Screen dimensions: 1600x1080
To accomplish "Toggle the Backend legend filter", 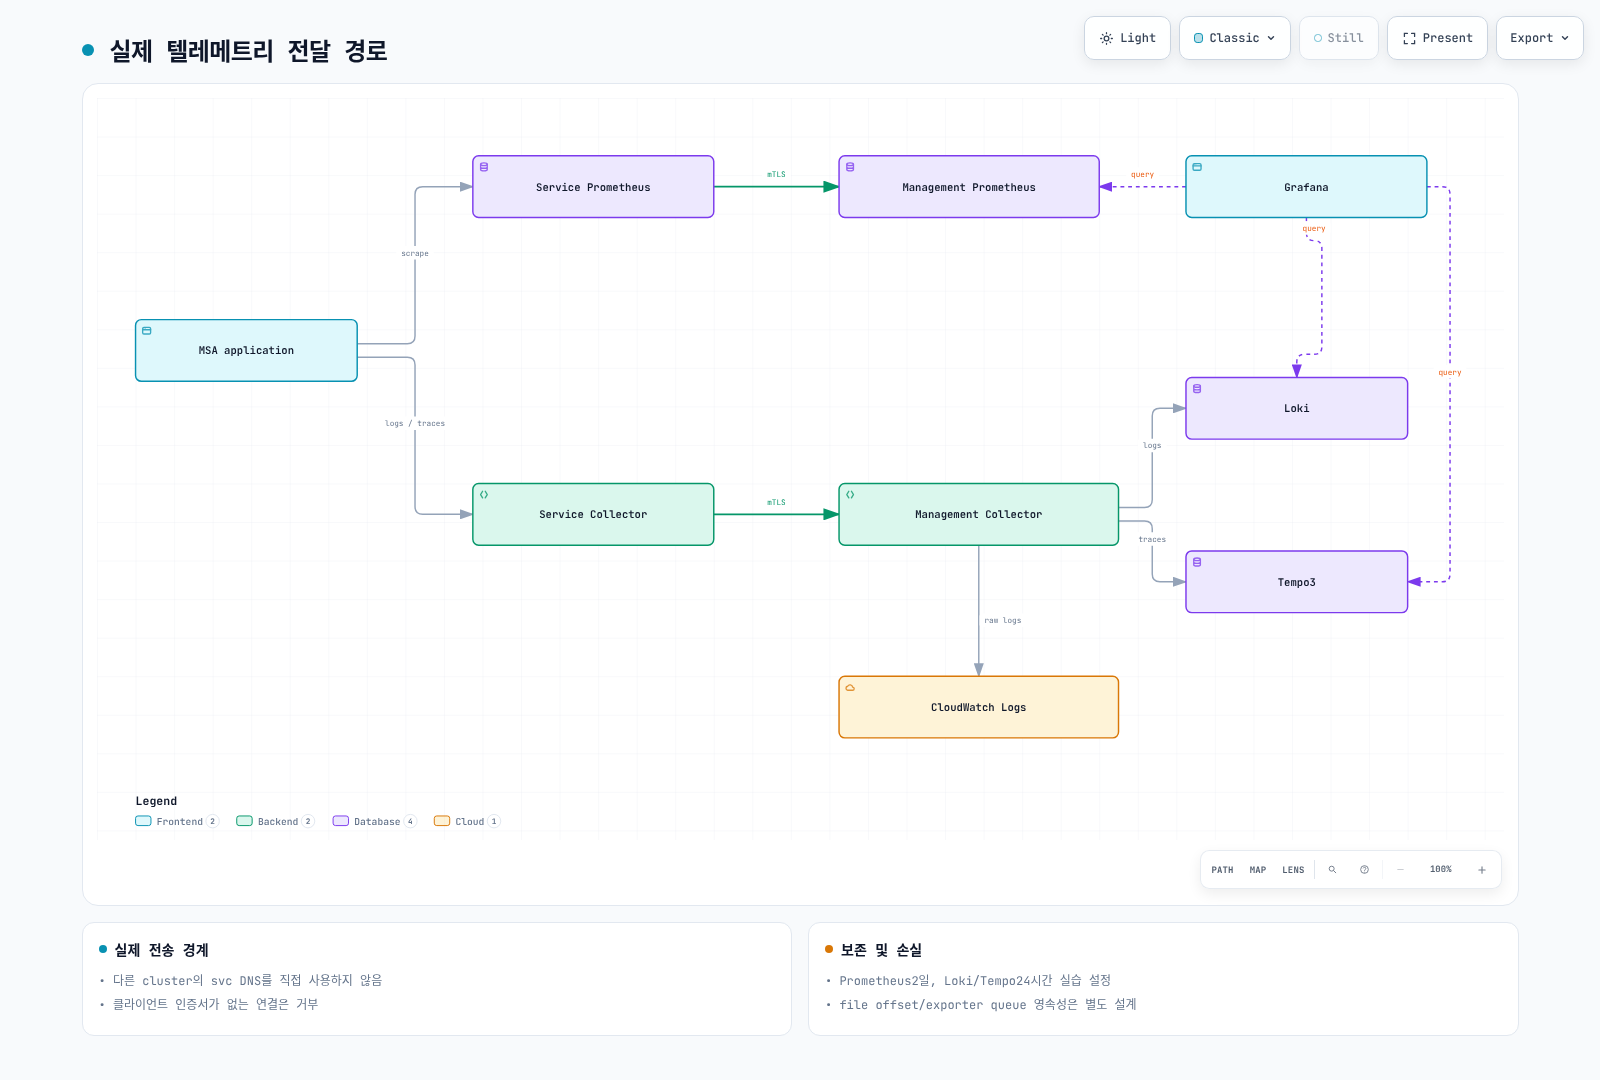I will (x=275, y=822).
